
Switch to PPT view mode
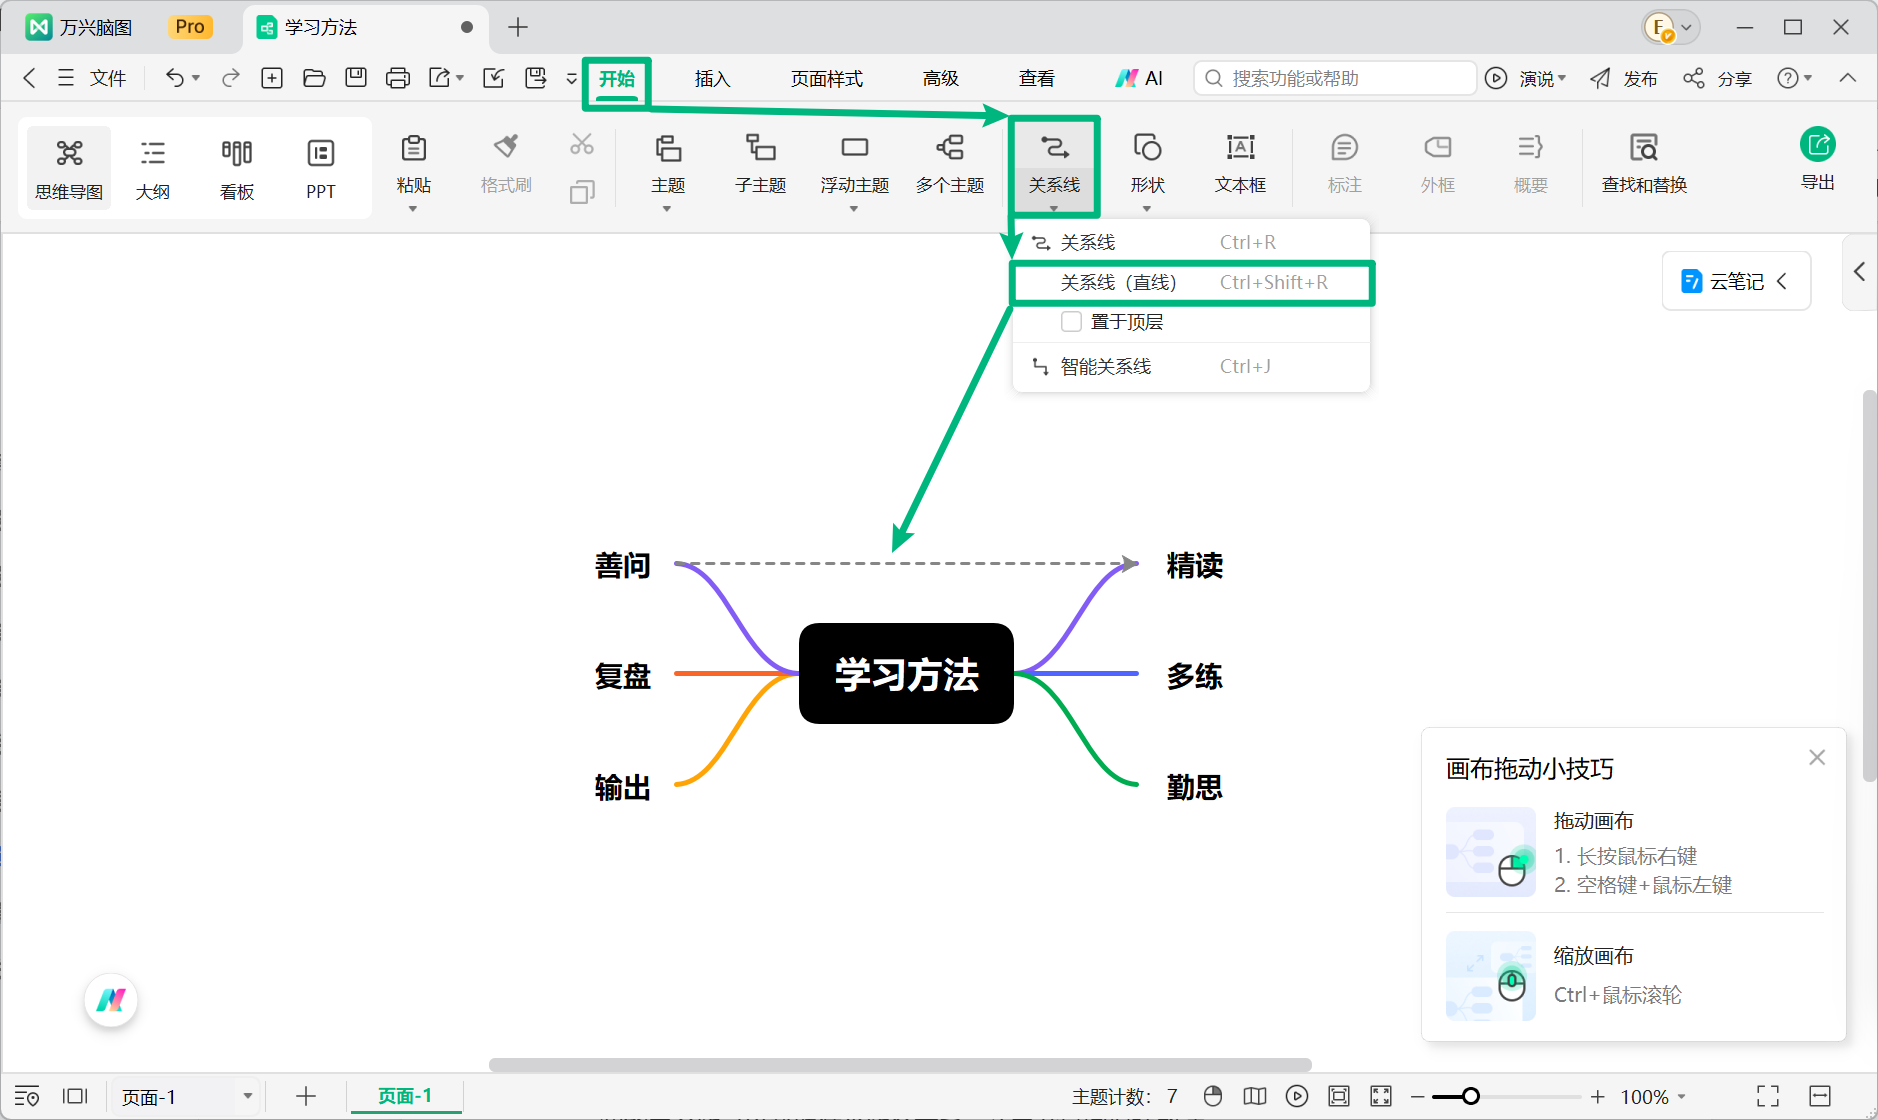(321, 168)
